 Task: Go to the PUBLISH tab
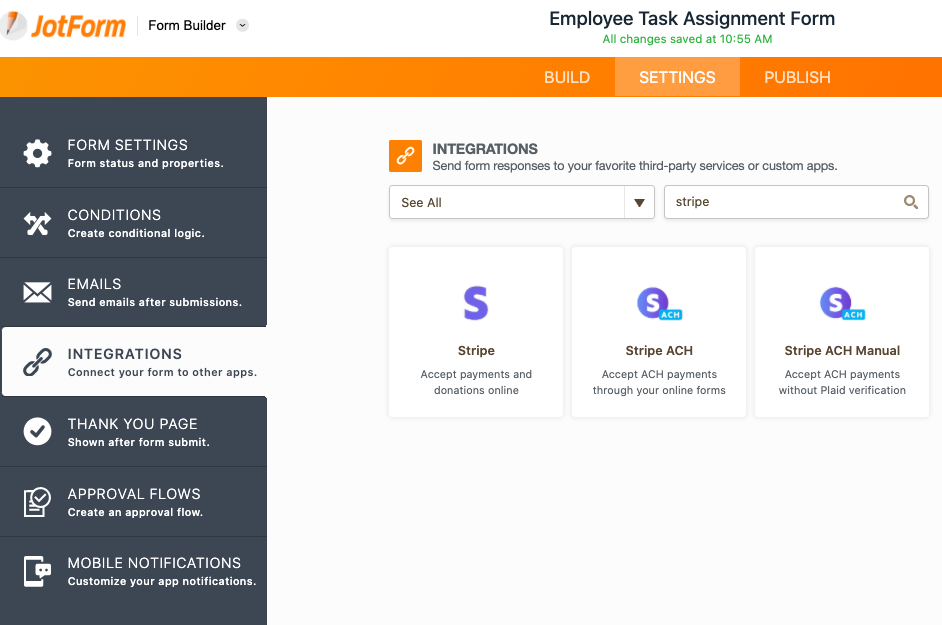click(x=797, y=78)
